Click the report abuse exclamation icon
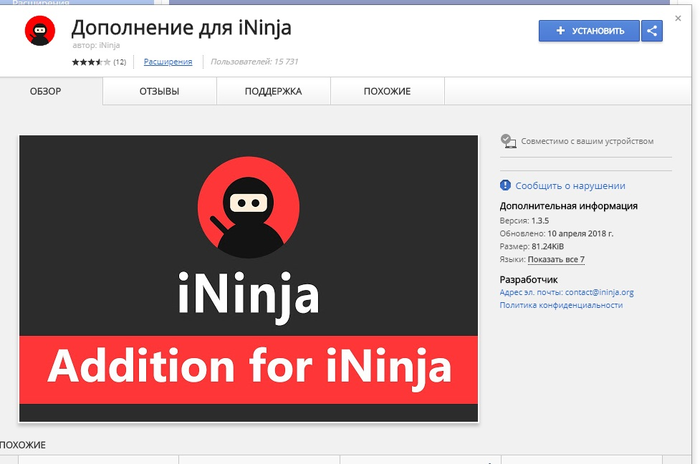The width and height of the screenshot is (700, 464). pyautogui.click(x=505, y=185)
